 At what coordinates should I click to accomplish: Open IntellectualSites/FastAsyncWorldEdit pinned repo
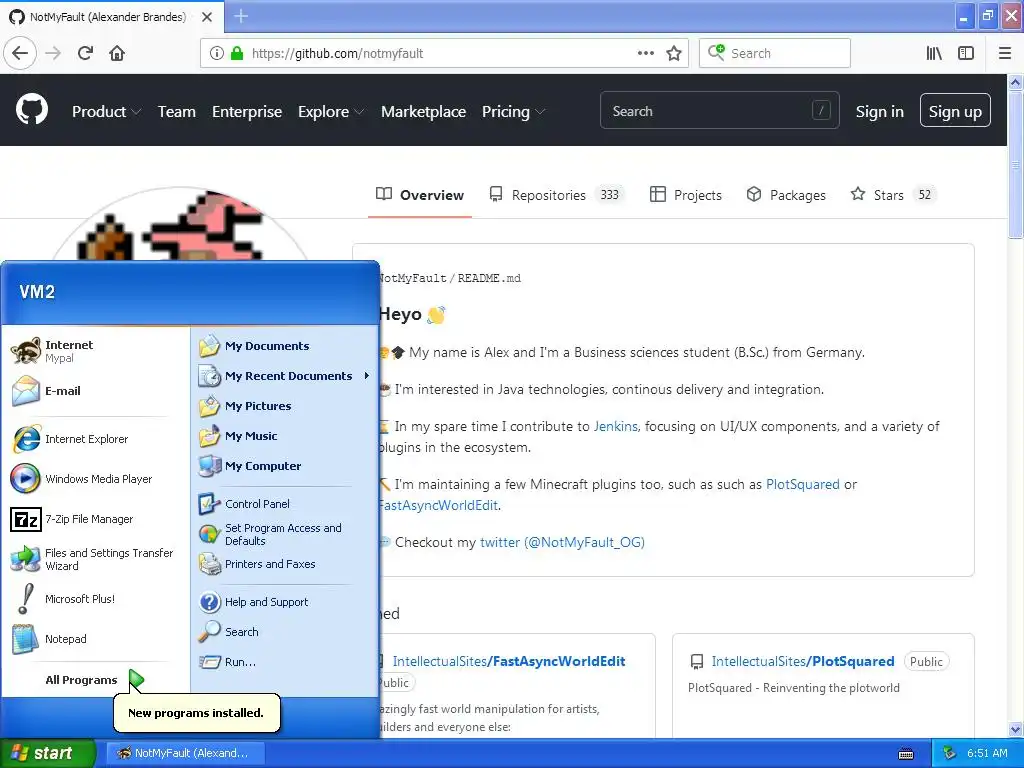pos(509,662)
